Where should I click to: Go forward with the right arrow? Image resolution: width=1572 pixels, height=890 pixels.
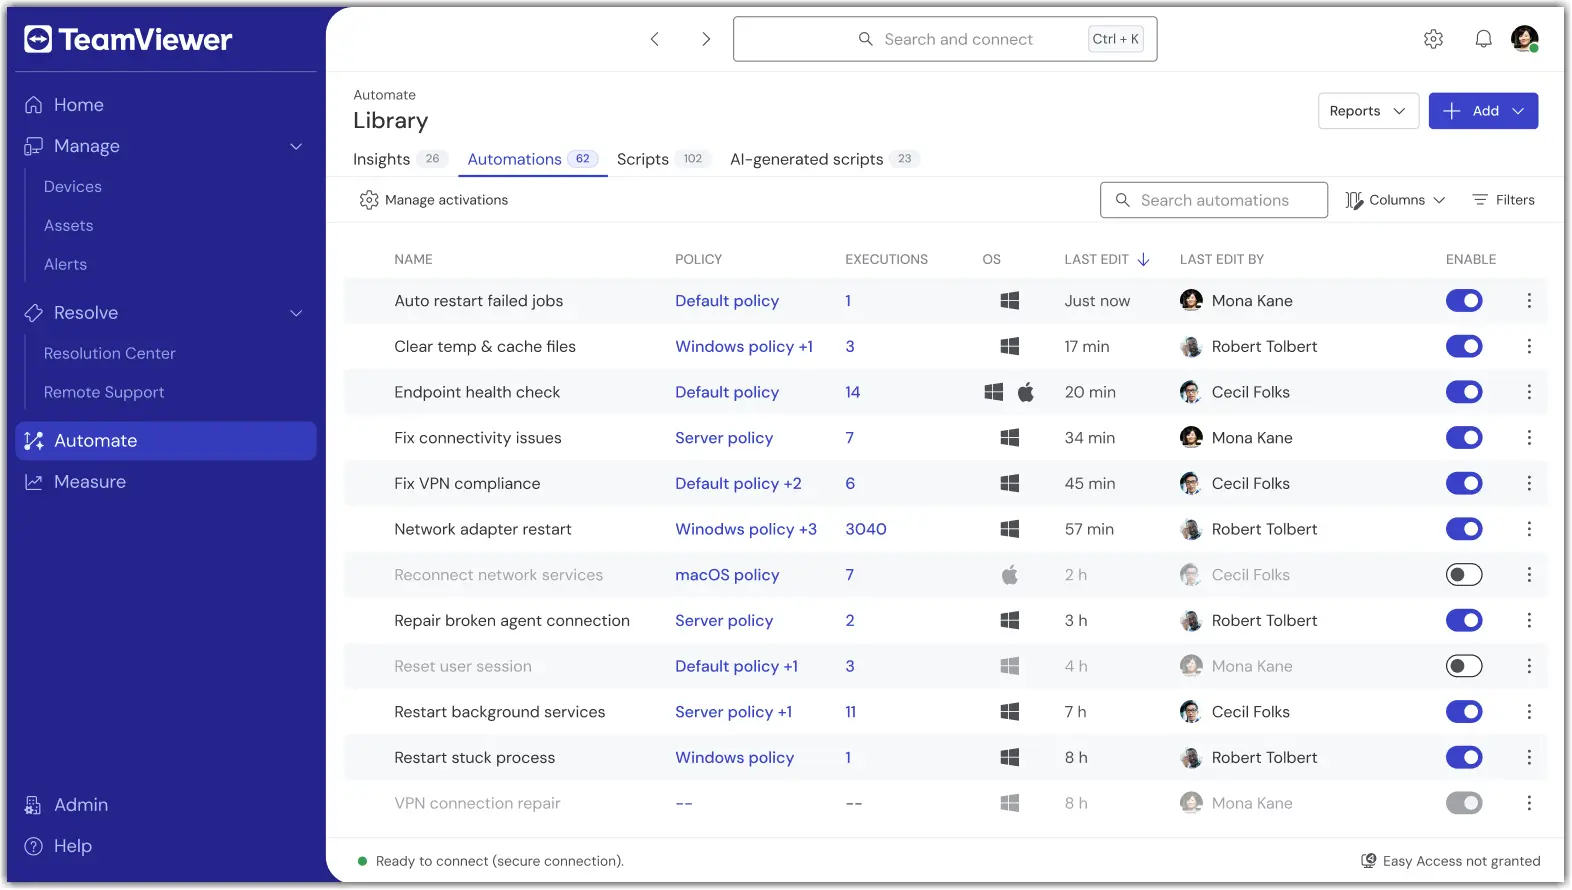point(706,39)
